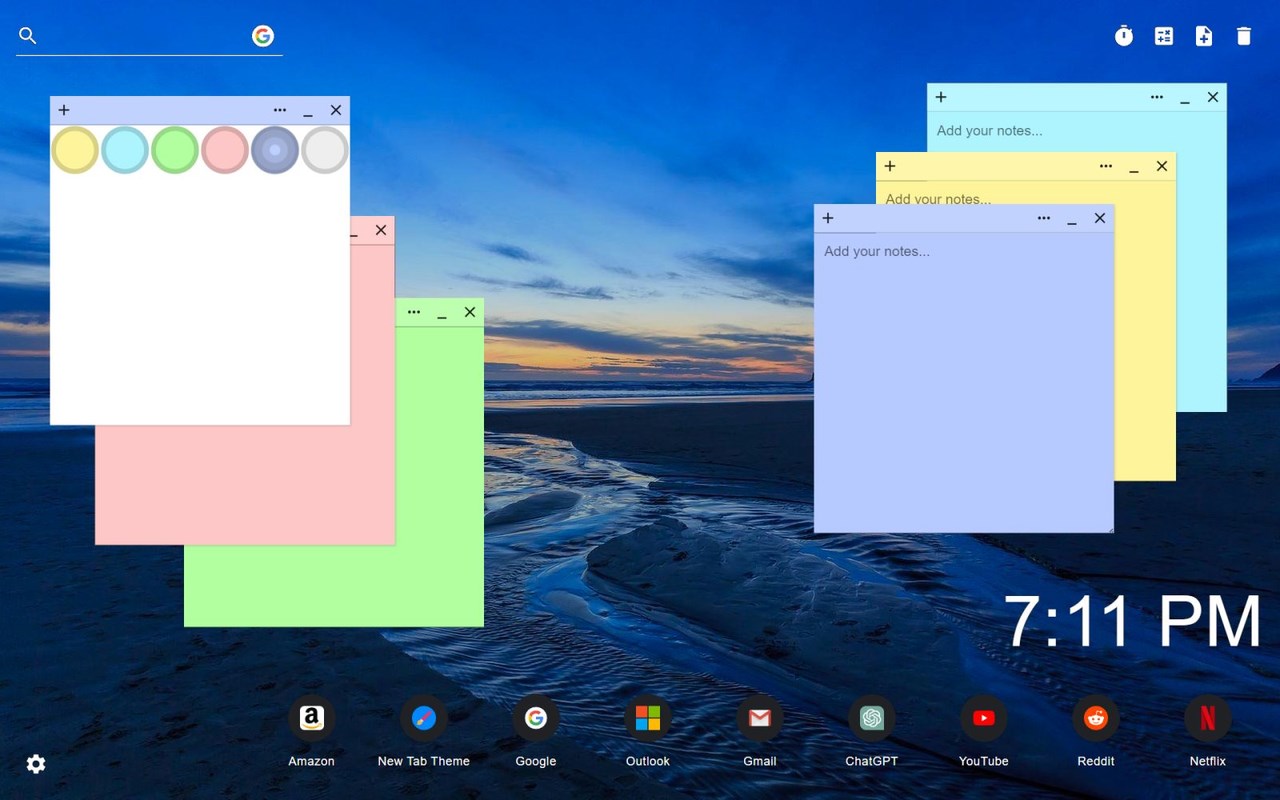Pick the pink color swatch
1280x800 pixels.
click(225, 150)
